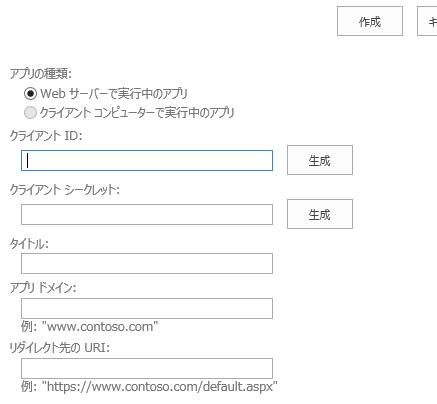
Task: Click the アプリ ドメイン label text
Action: click(x=43, y=287)
